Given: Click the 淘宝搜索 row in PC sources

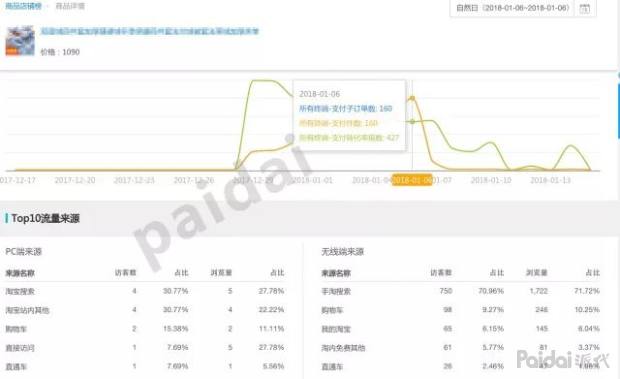Looking at the screenshot, I should coord(145,291).
